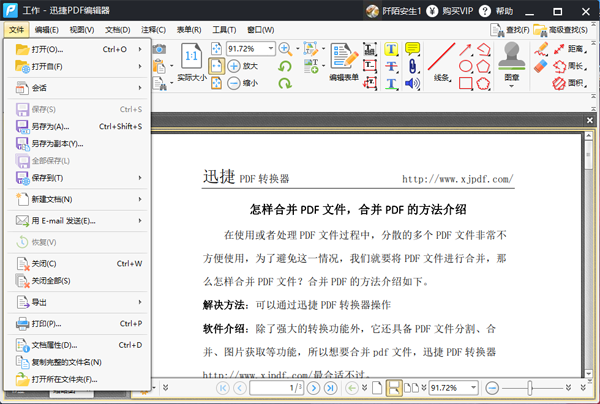Open the status bar 91.72% zoom dropdown
Viewport: 600px width, 404px height.
click(x=473, y=388)
